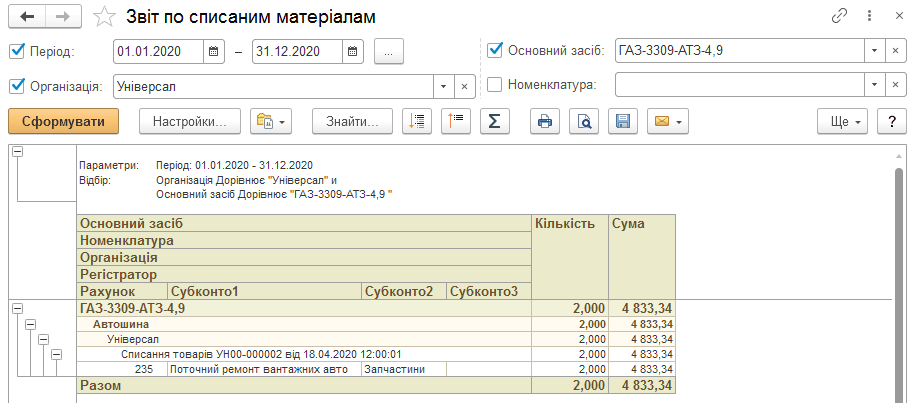Image resolution: width=916 pixels, height=403 pixels.
Task: Go back with the left arrow button
Action: point(27,16)
